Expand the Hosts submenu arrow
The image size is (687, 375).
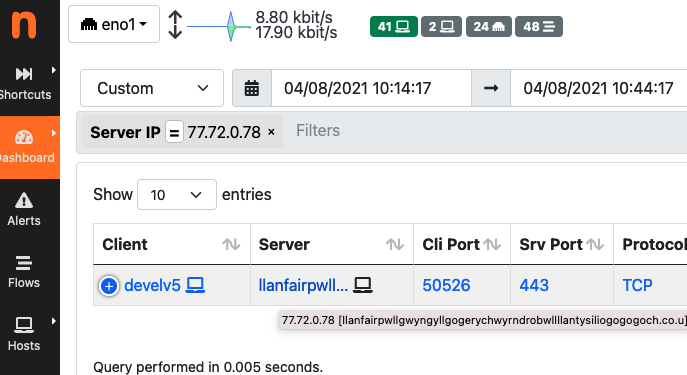pyautogui.click(x=53, y=321)
